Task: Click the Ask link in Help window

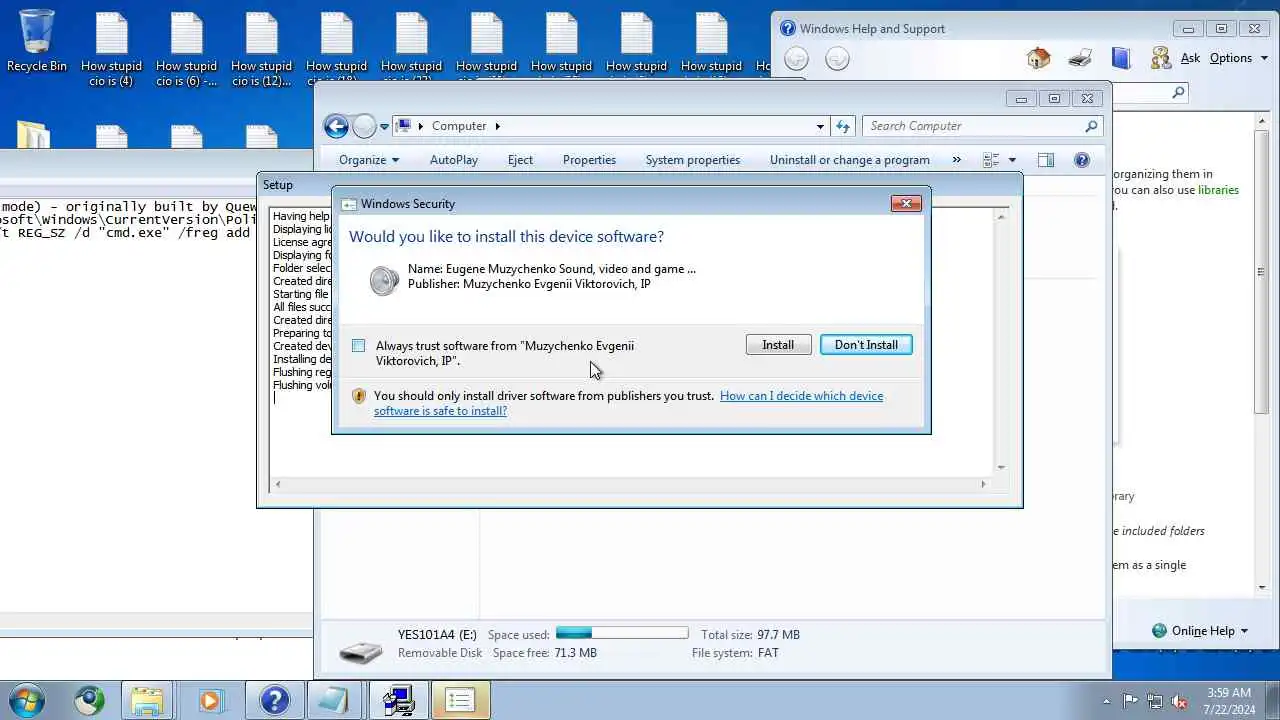Action: click(x=1190, y=58)
